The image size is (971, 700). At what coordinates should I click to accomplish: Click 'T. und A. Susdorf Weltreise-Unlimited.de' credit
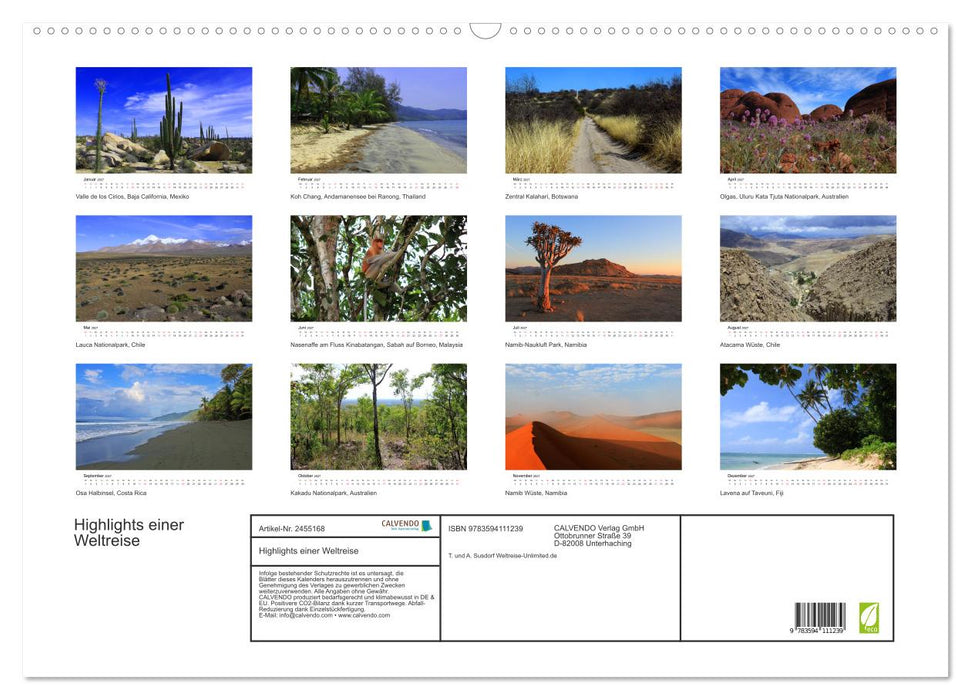pyautogui.click(x=502, y=556)
